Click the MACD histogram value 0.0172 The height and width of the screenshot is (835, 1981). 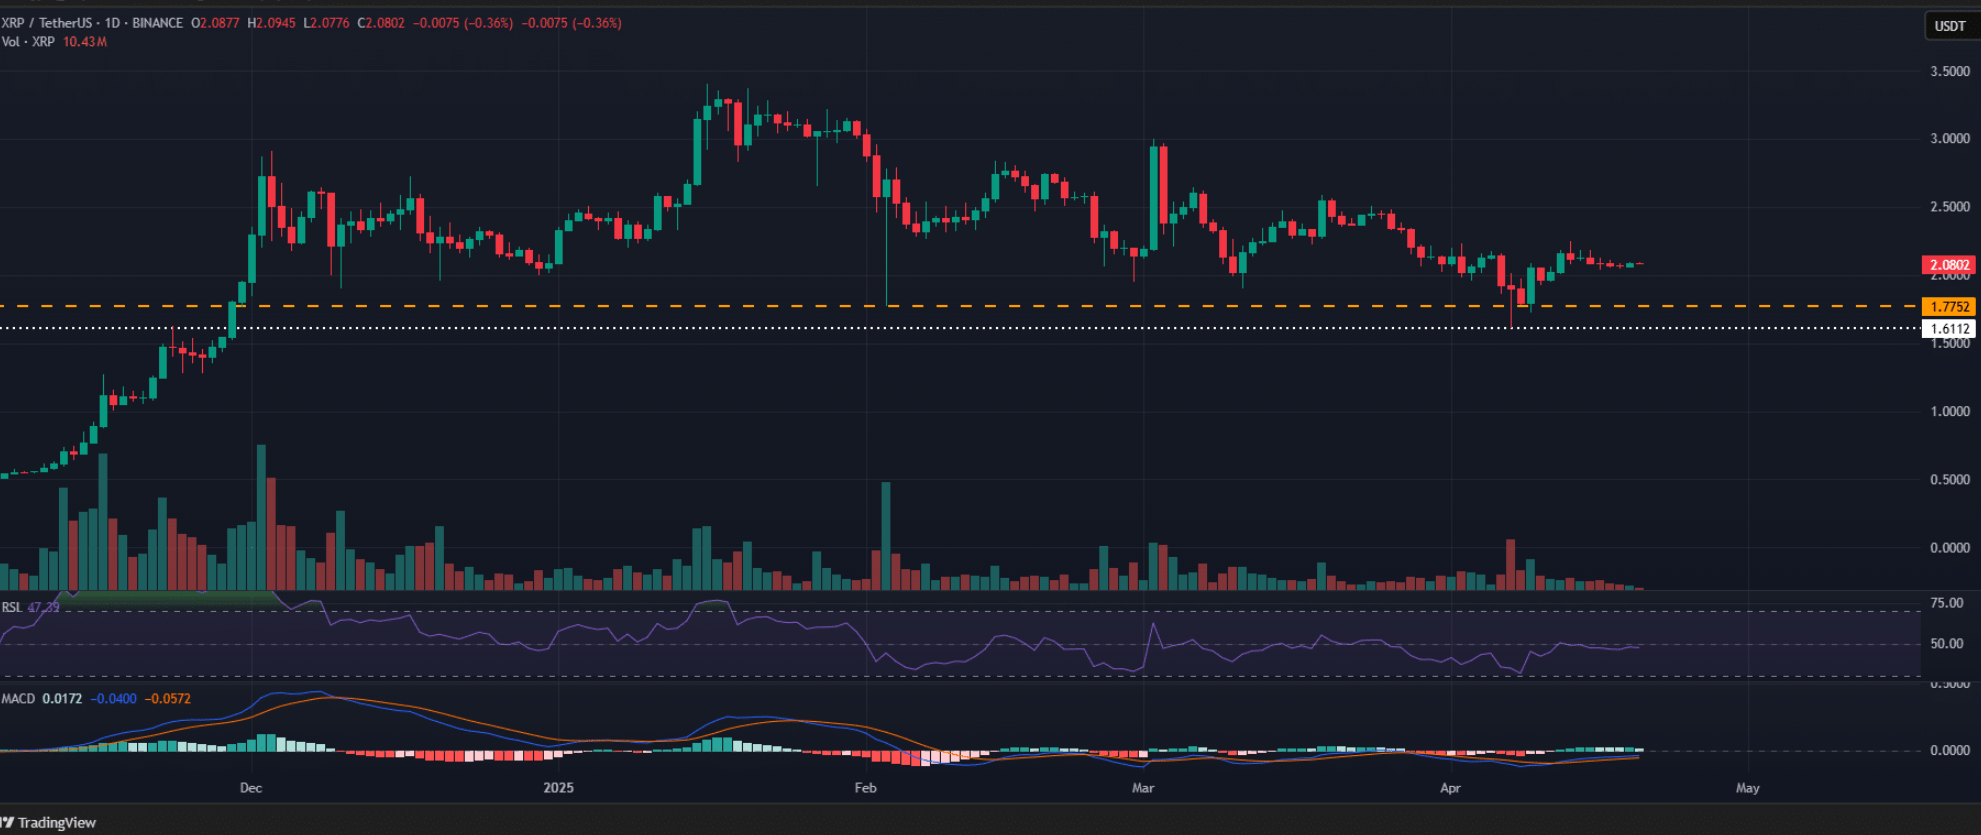(62, 699)
